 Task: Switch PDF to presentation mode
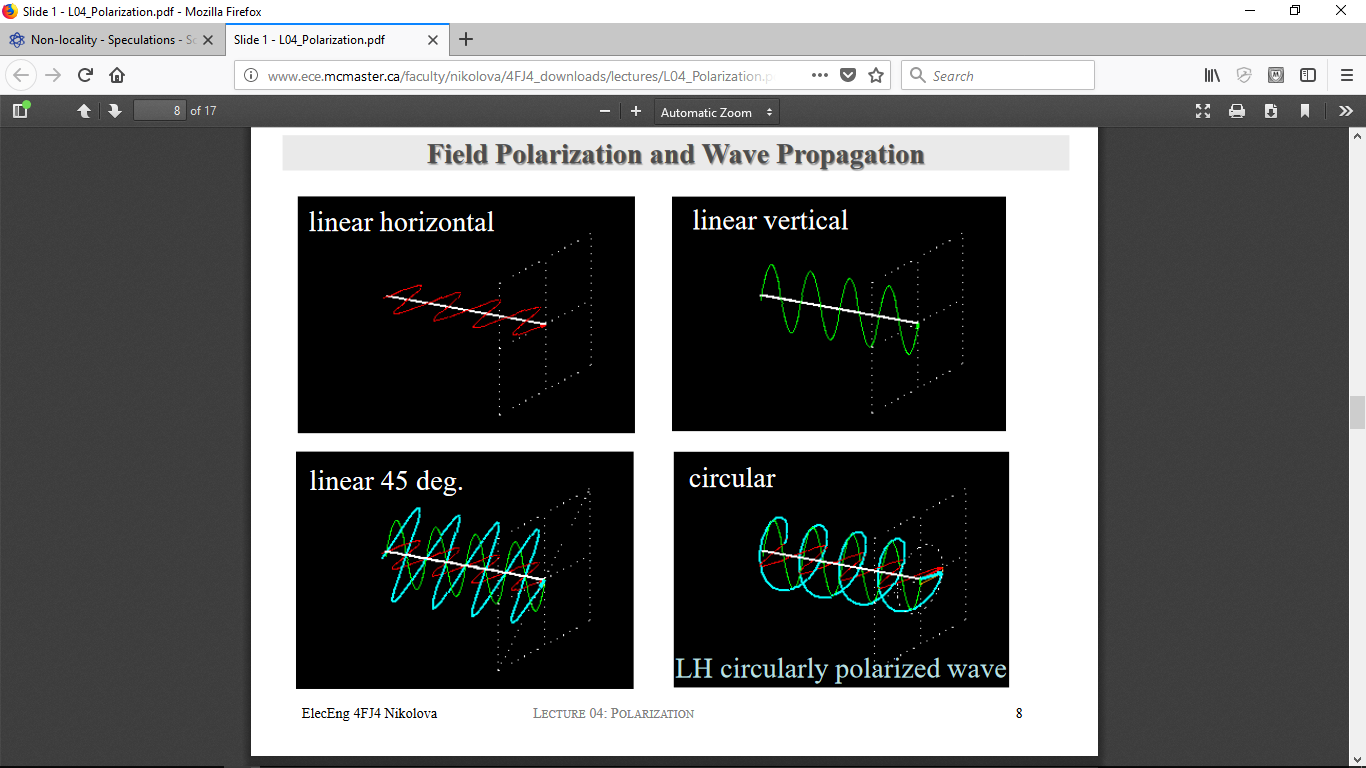pos(1203,111)
